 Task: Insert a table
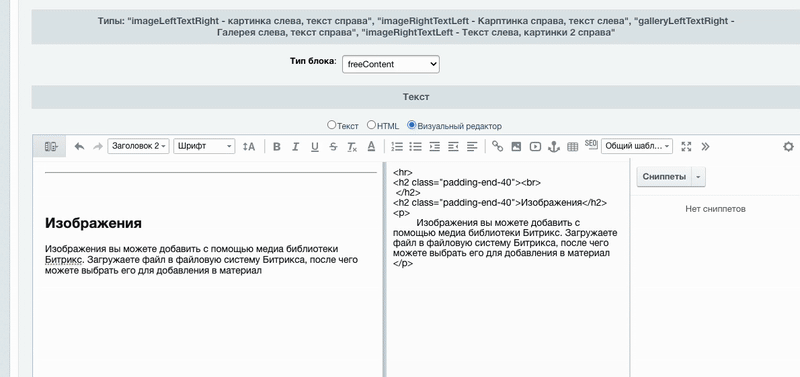click(x=572, y=146)
